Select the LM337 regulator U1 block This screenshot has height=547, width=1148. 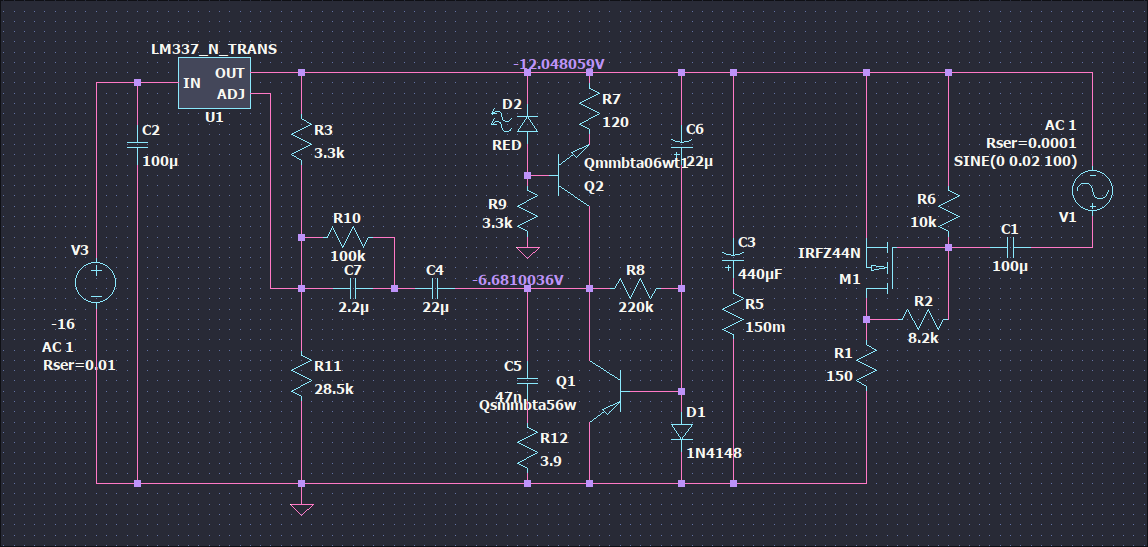coord(215,83)
